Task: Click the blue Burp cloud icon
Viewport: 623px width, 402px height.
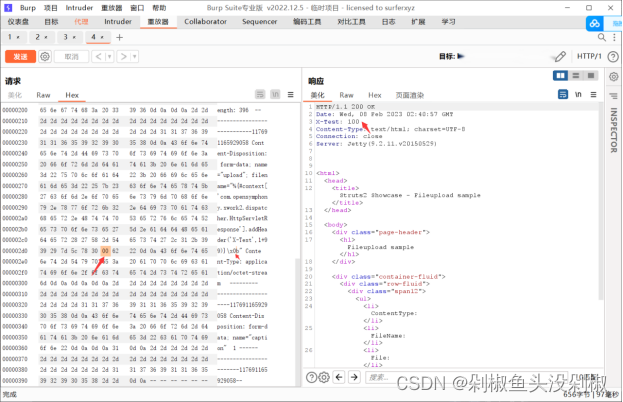Action: (x=594, y=24)
